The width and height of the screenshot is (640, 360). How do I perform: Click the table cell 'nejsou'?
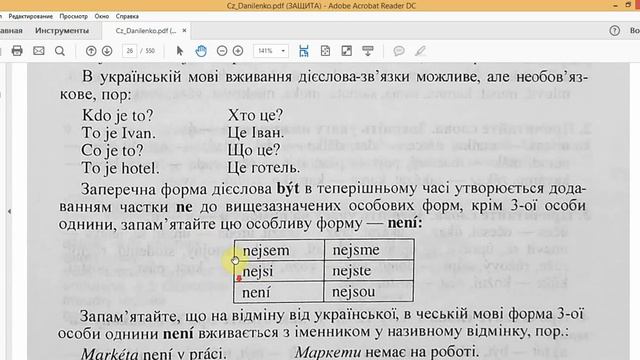pyautogui.click(x=369, y=292)
